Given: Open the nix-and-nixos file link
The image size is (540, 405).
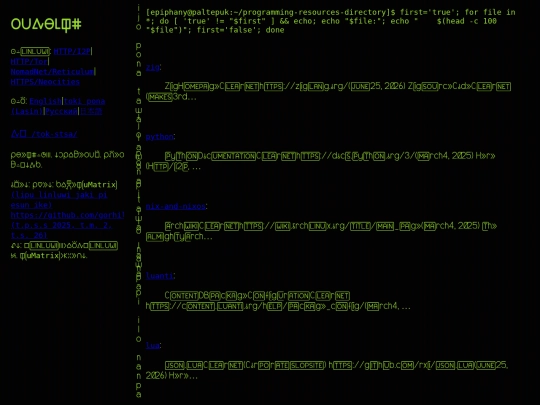Looking at the screenshot, I should (x=176, y=206).
